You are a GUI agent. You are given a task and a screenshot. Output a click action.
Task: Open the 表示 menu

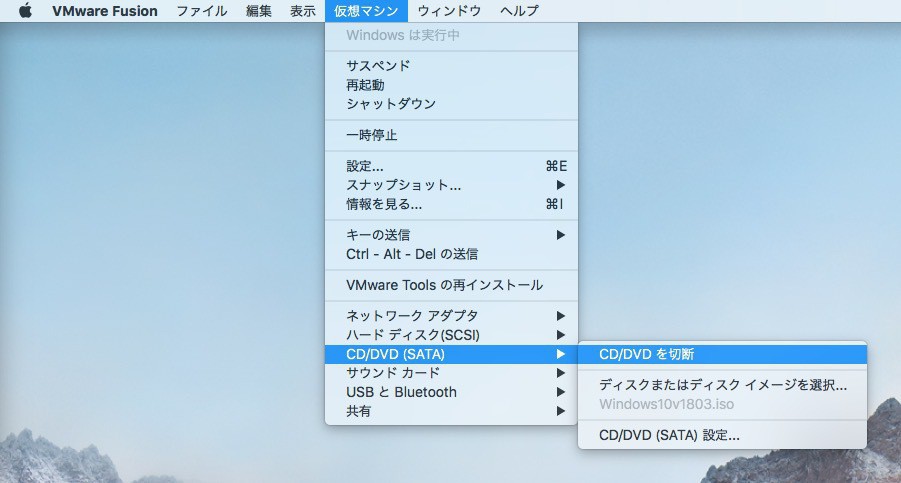coord(303,11)
